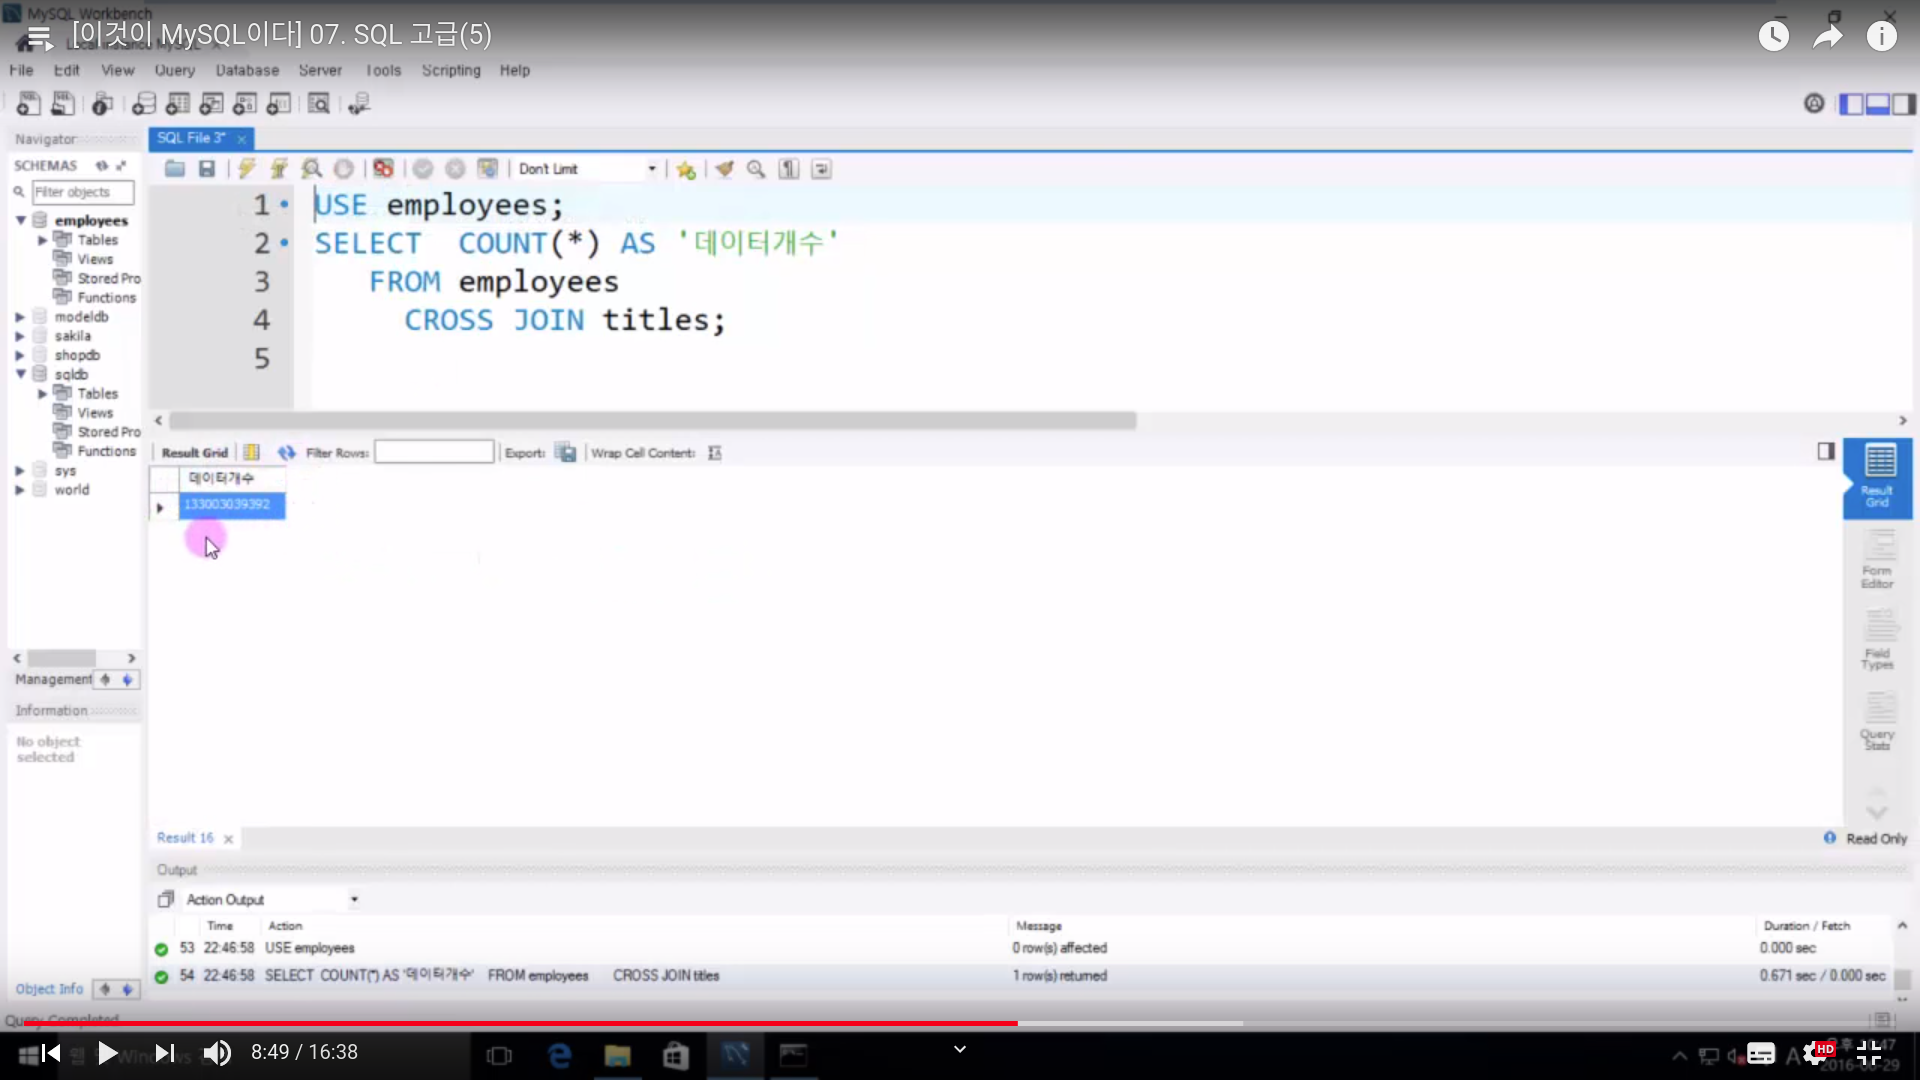Expand the modeldb schema
Image resolution: width=1920 pixels, height=1080 pixels.
[20, 317]
